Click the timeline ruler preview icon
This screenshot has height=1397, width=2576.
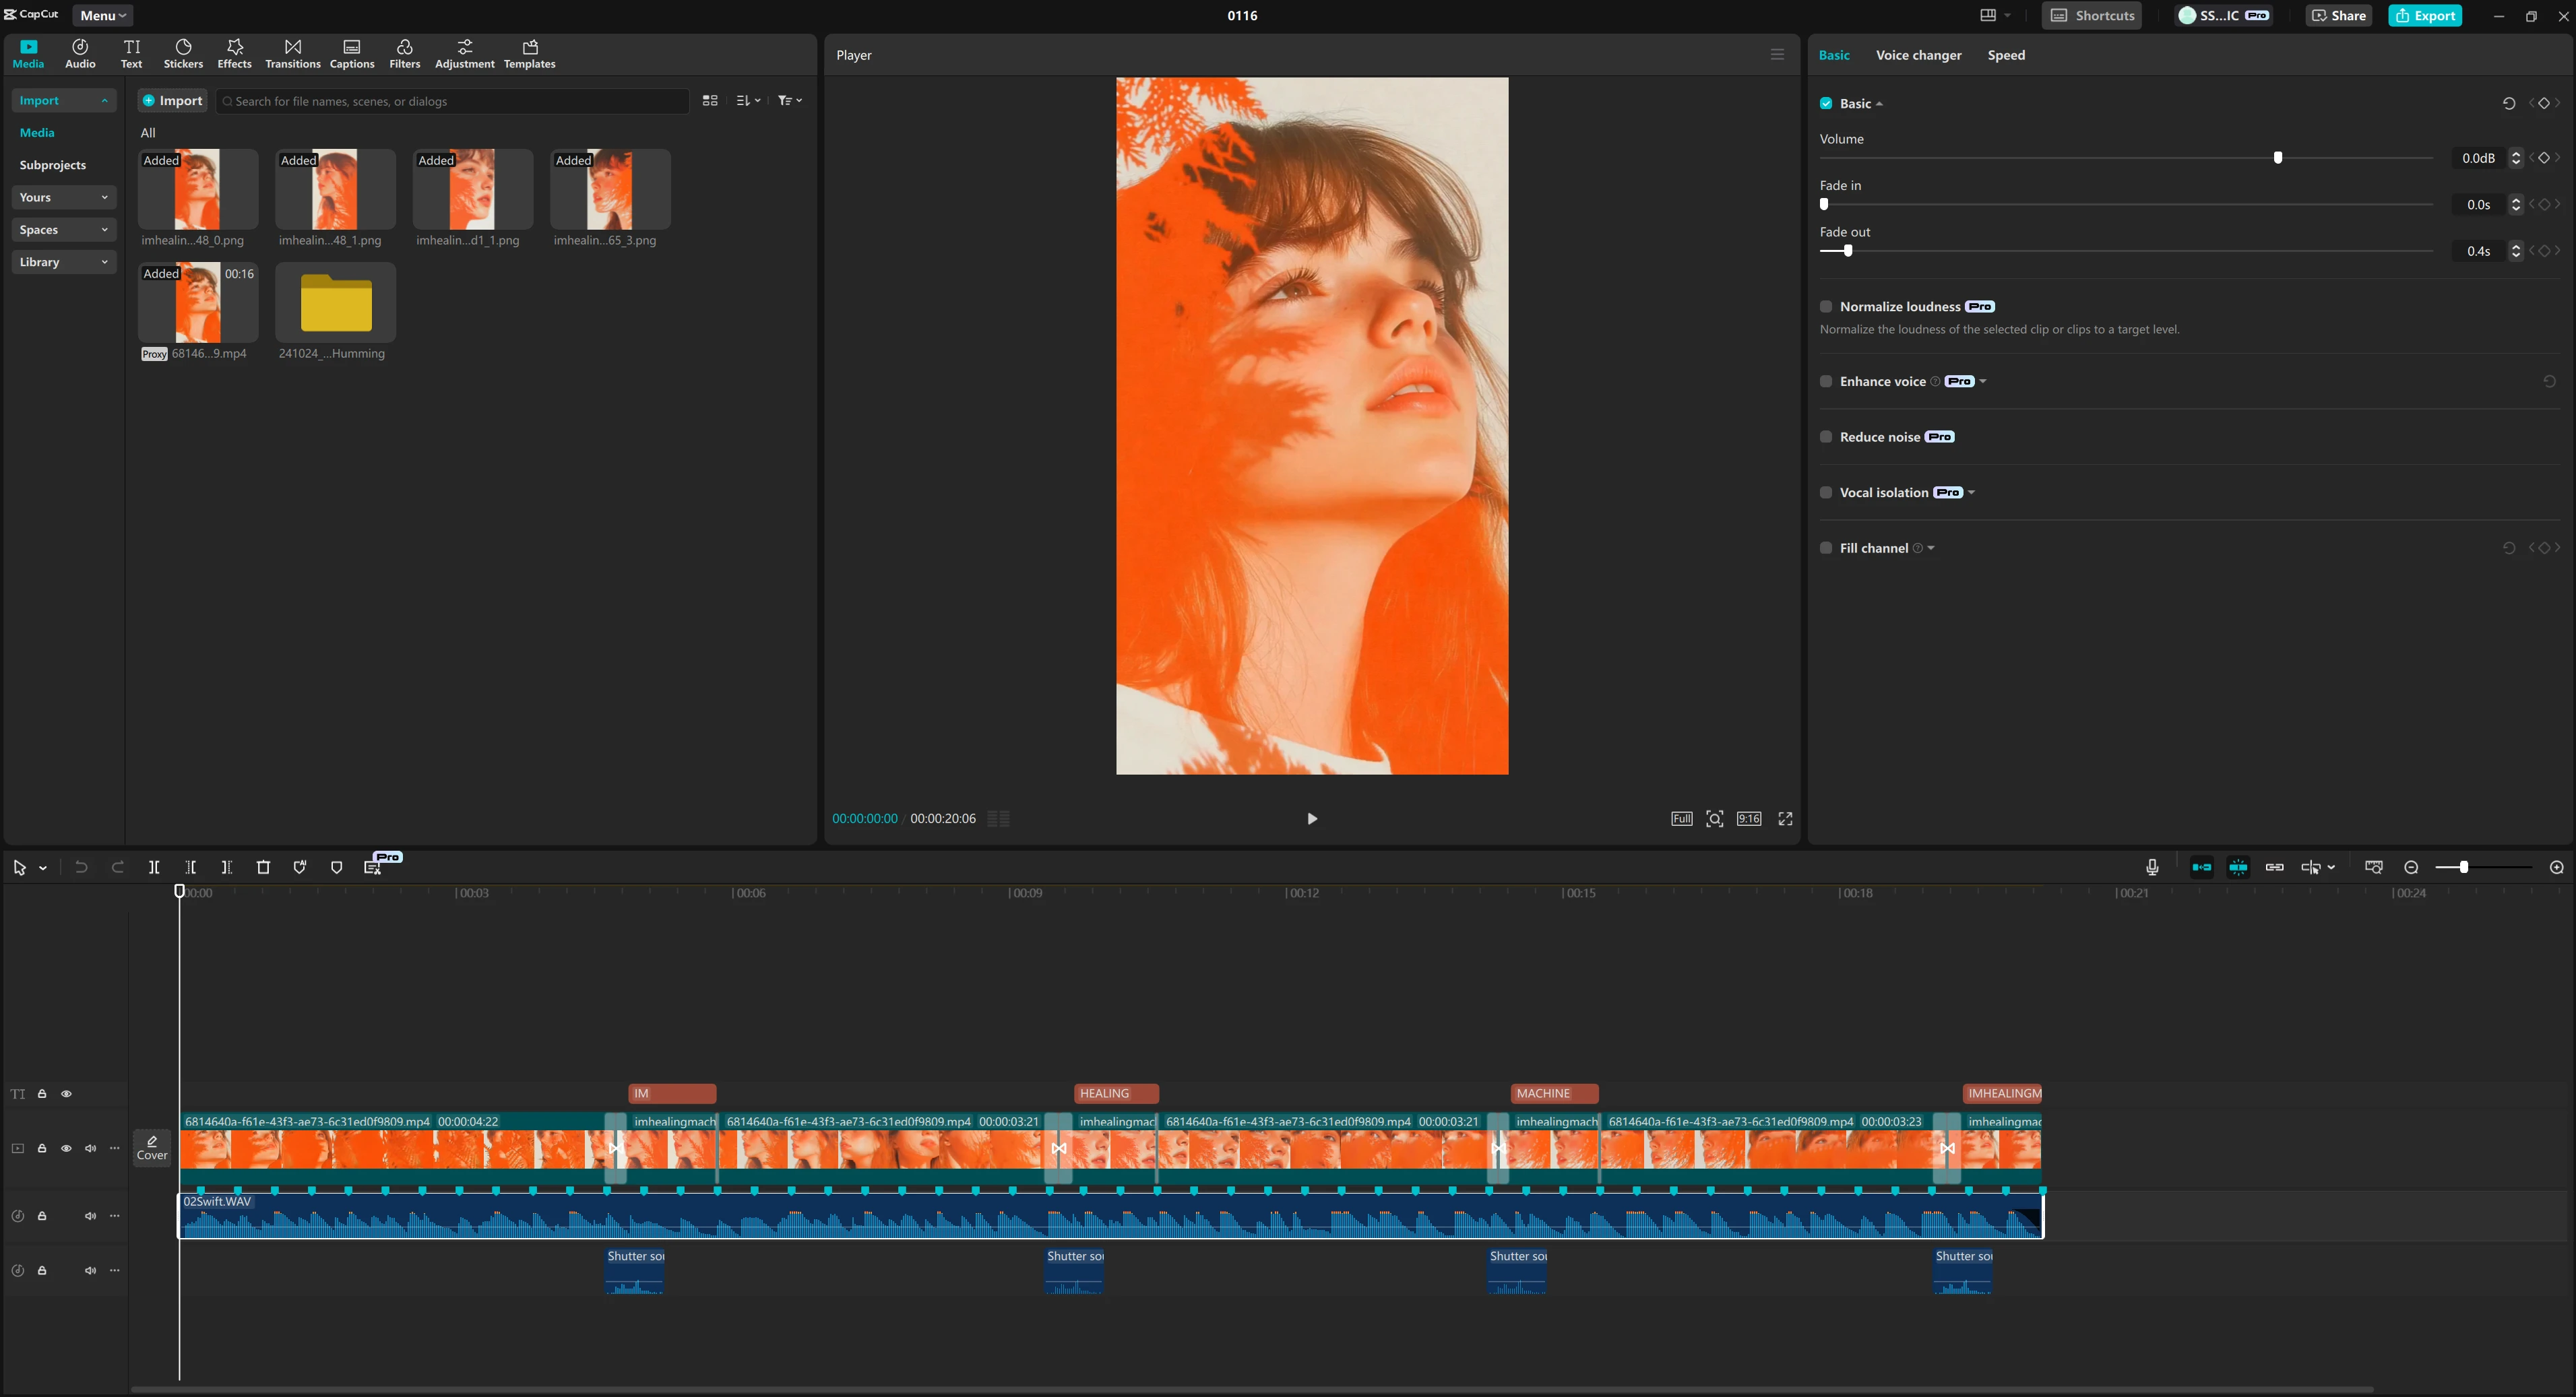pos(2373,867)
